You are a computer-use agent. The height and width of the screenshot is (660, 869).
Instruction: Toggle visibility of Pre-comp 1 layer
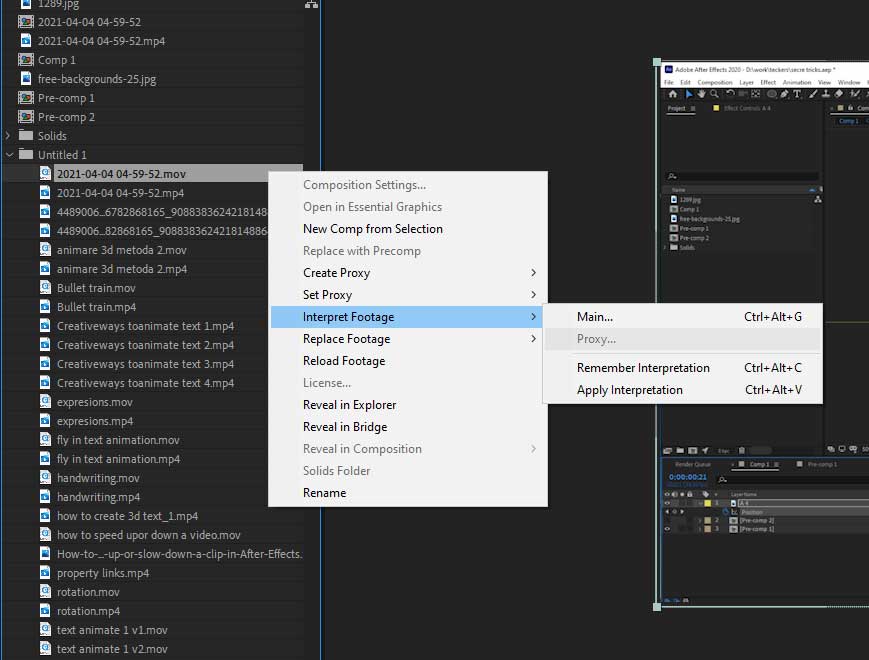click(667, 528)
